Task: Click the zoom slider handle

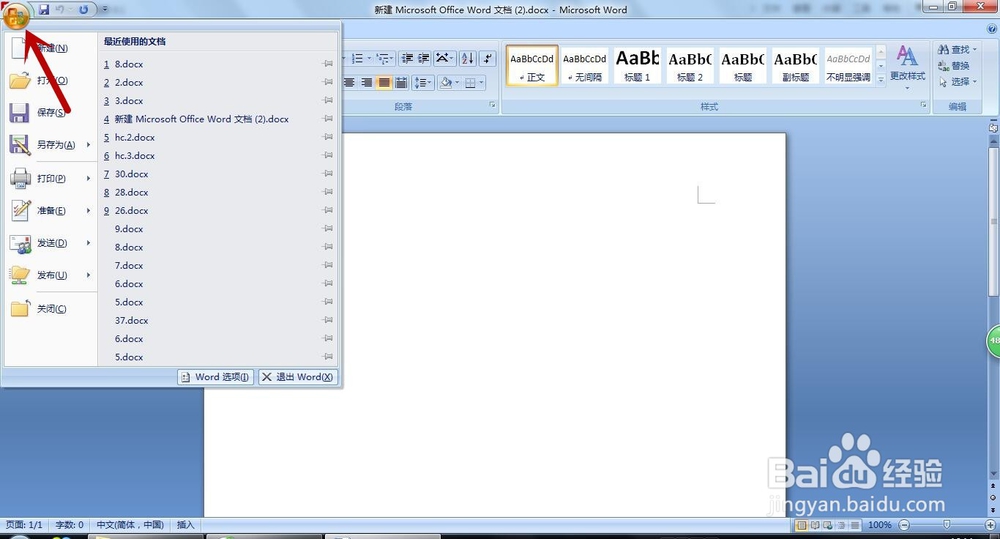Action: [x=946, y=524]
